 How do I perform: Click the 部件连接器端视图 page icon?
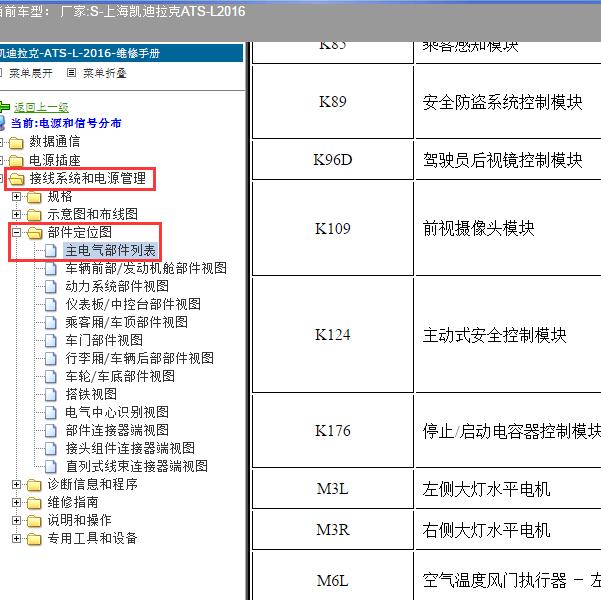point(51,431)
